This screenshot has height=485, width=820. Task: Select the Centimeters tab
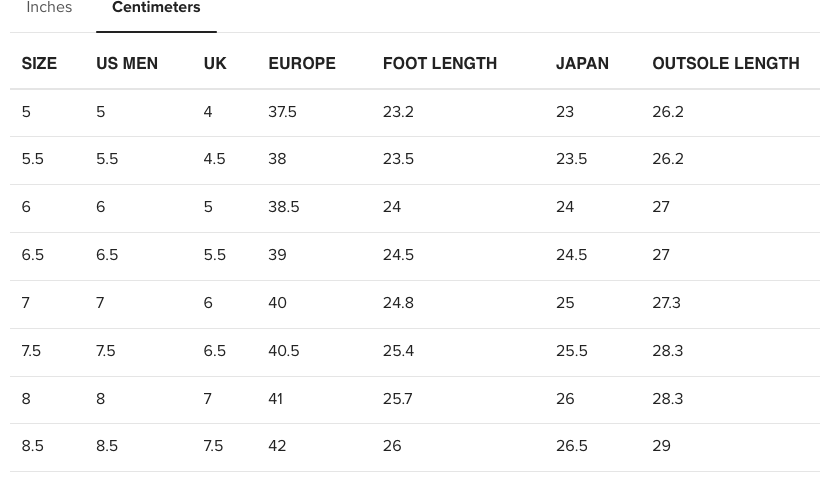coord(156,9)
